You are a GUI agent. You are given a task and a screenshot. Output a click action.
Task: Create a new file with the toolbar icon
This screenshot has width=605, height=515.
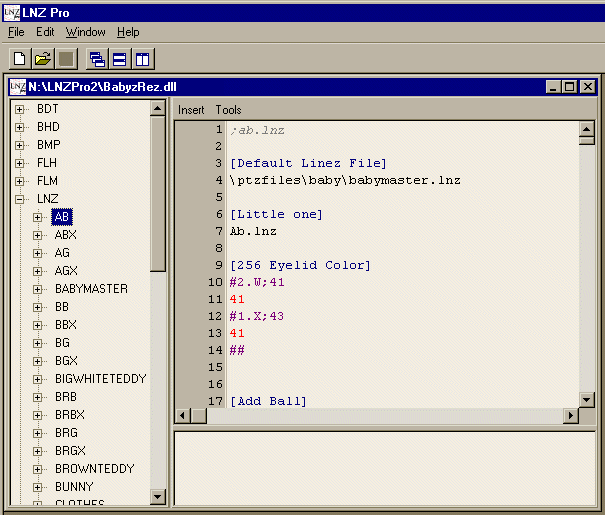[20, 59]
